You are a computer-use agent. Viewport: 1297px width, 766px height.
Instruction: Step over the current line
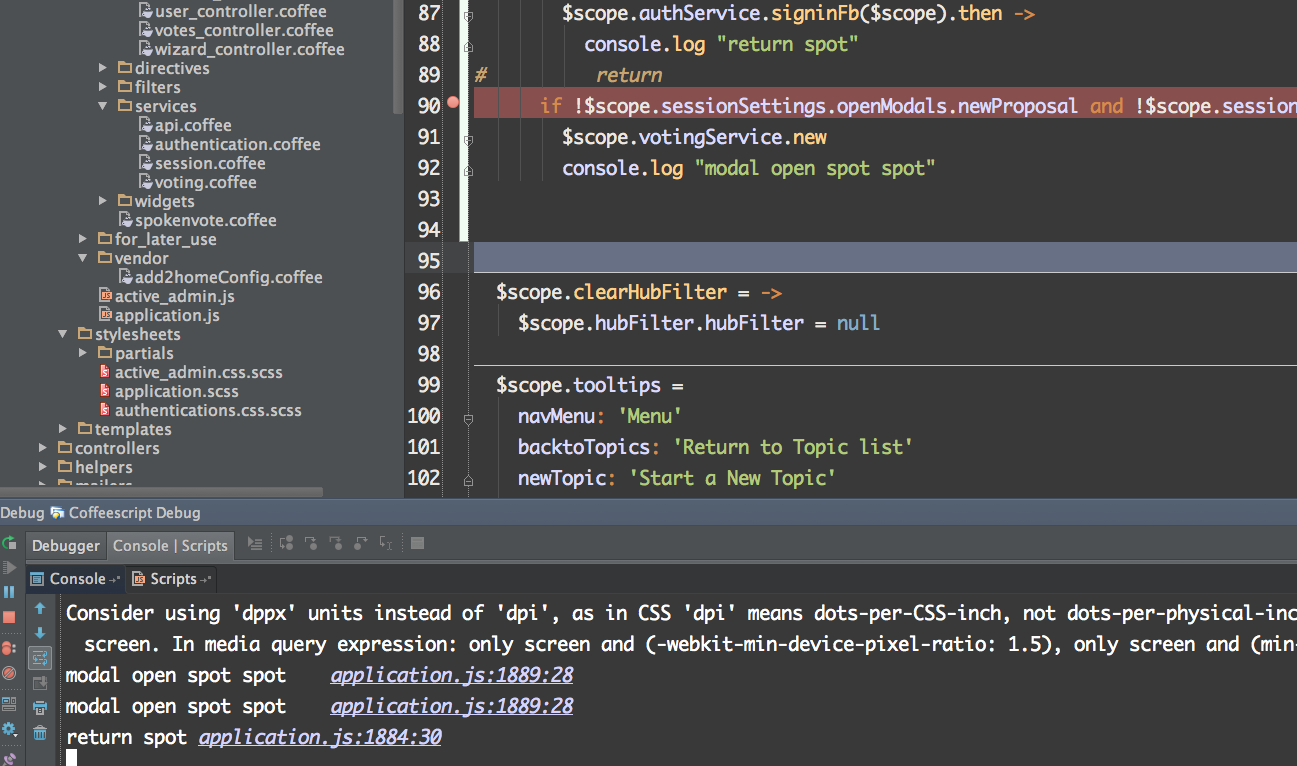coord(286,543)
